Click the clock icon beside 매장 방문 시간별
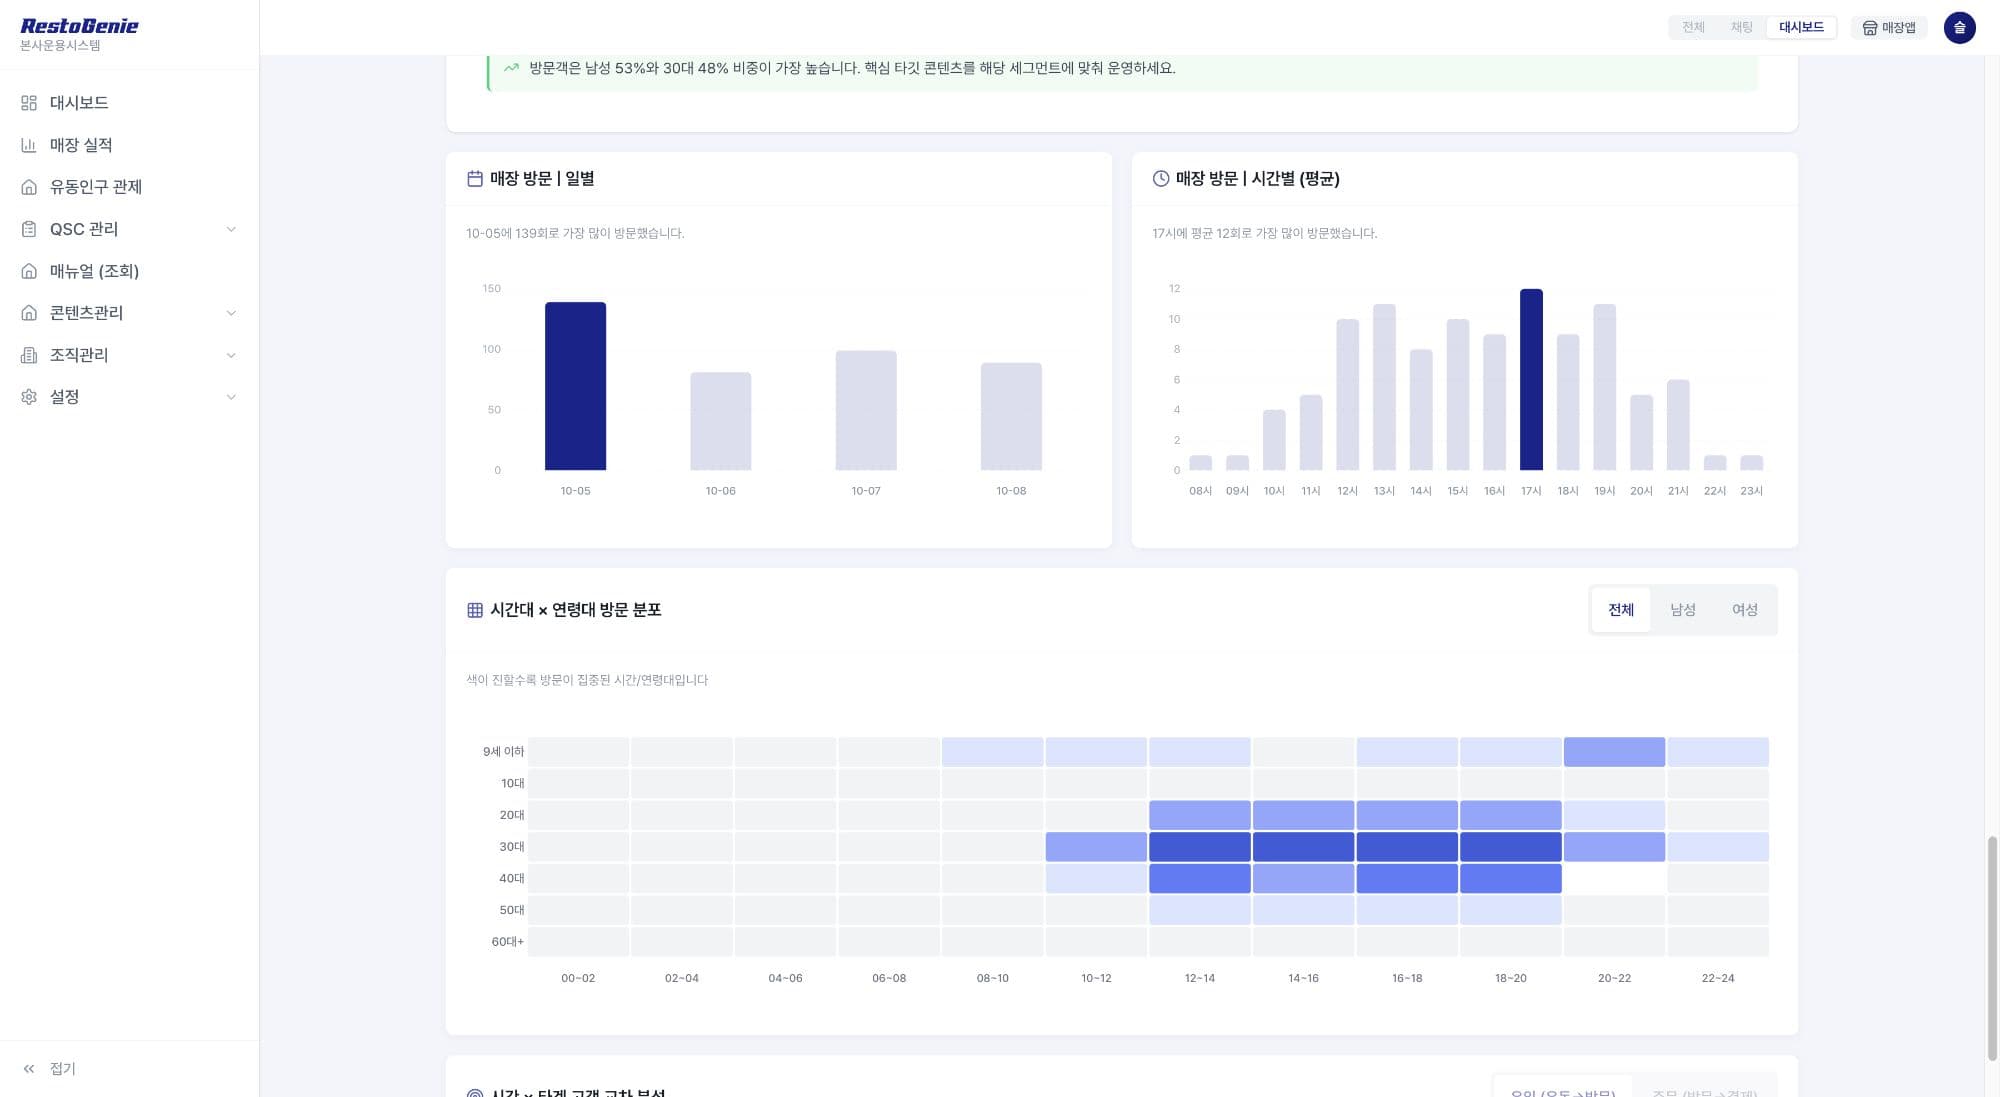Viewport: 2000px width, 1097px height. (1161, 179)
